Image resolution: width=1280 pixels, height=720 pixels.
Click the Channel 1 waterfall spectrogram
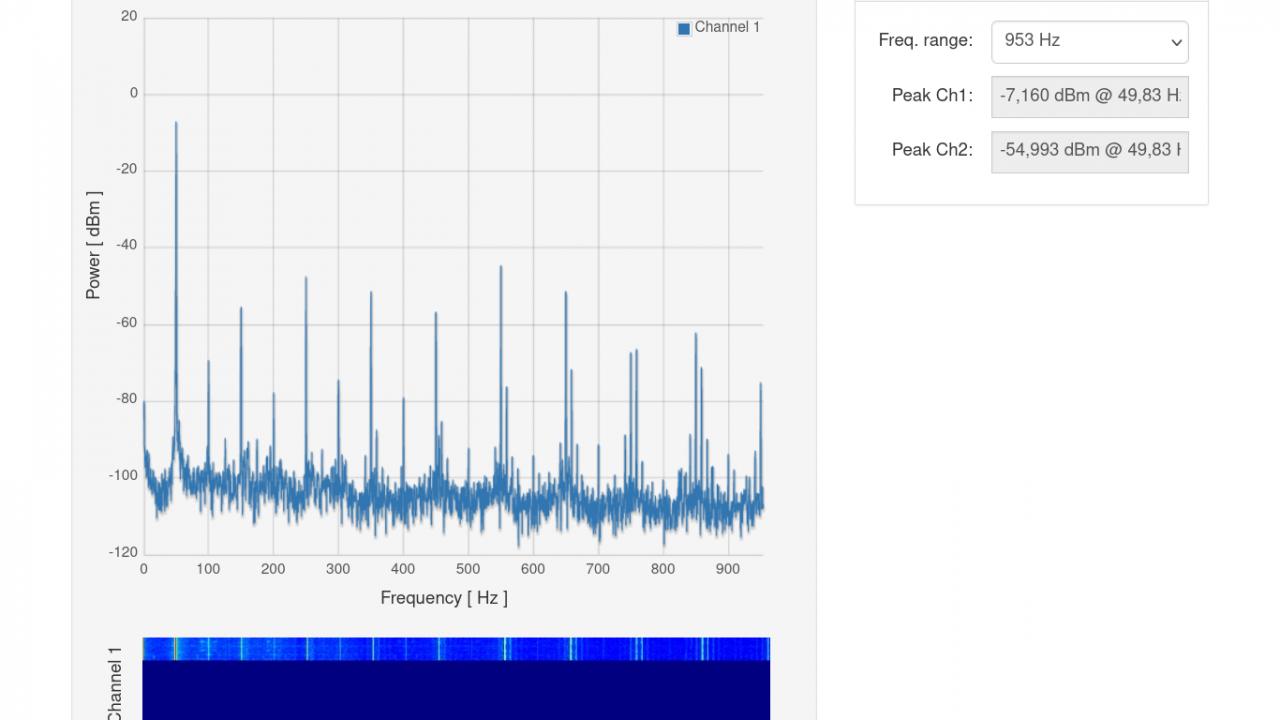click(x=456, y=678)
